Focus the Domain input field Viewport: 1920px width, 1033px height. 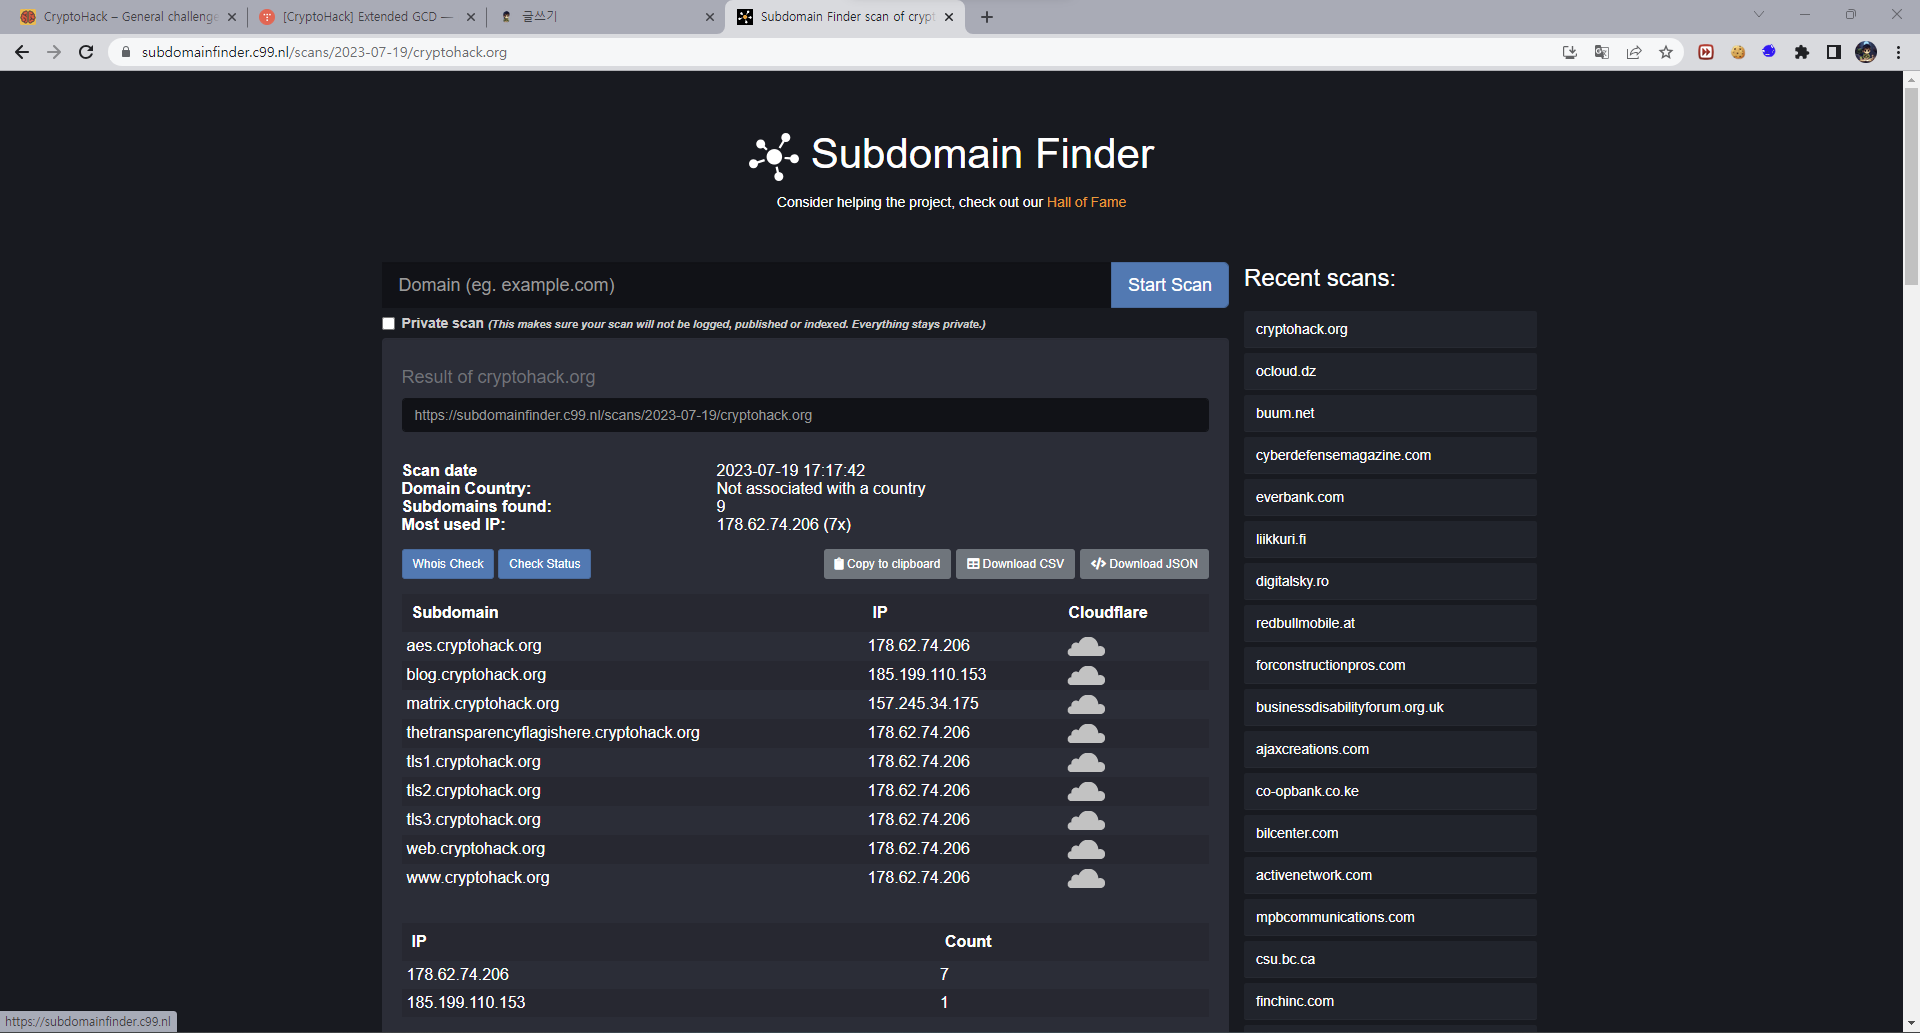pos(746,285)
